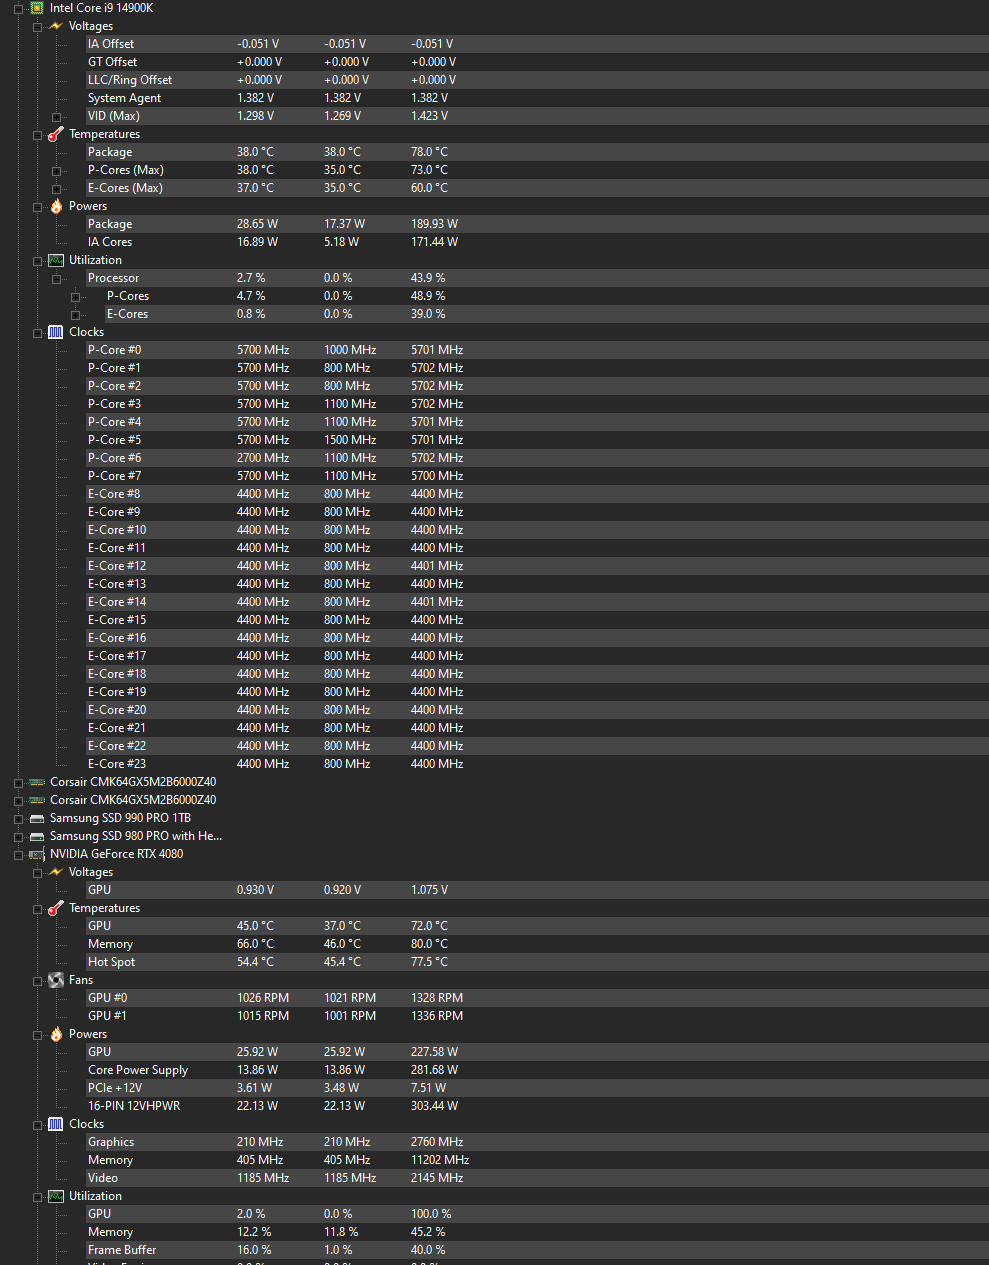
Task: Select the Hot Spot temperature row
Action: pos(537,962)
